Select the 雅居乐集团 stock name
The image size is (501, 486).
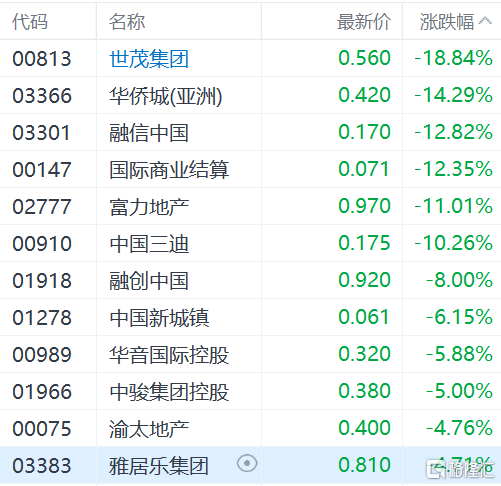(x=159, y=466)
